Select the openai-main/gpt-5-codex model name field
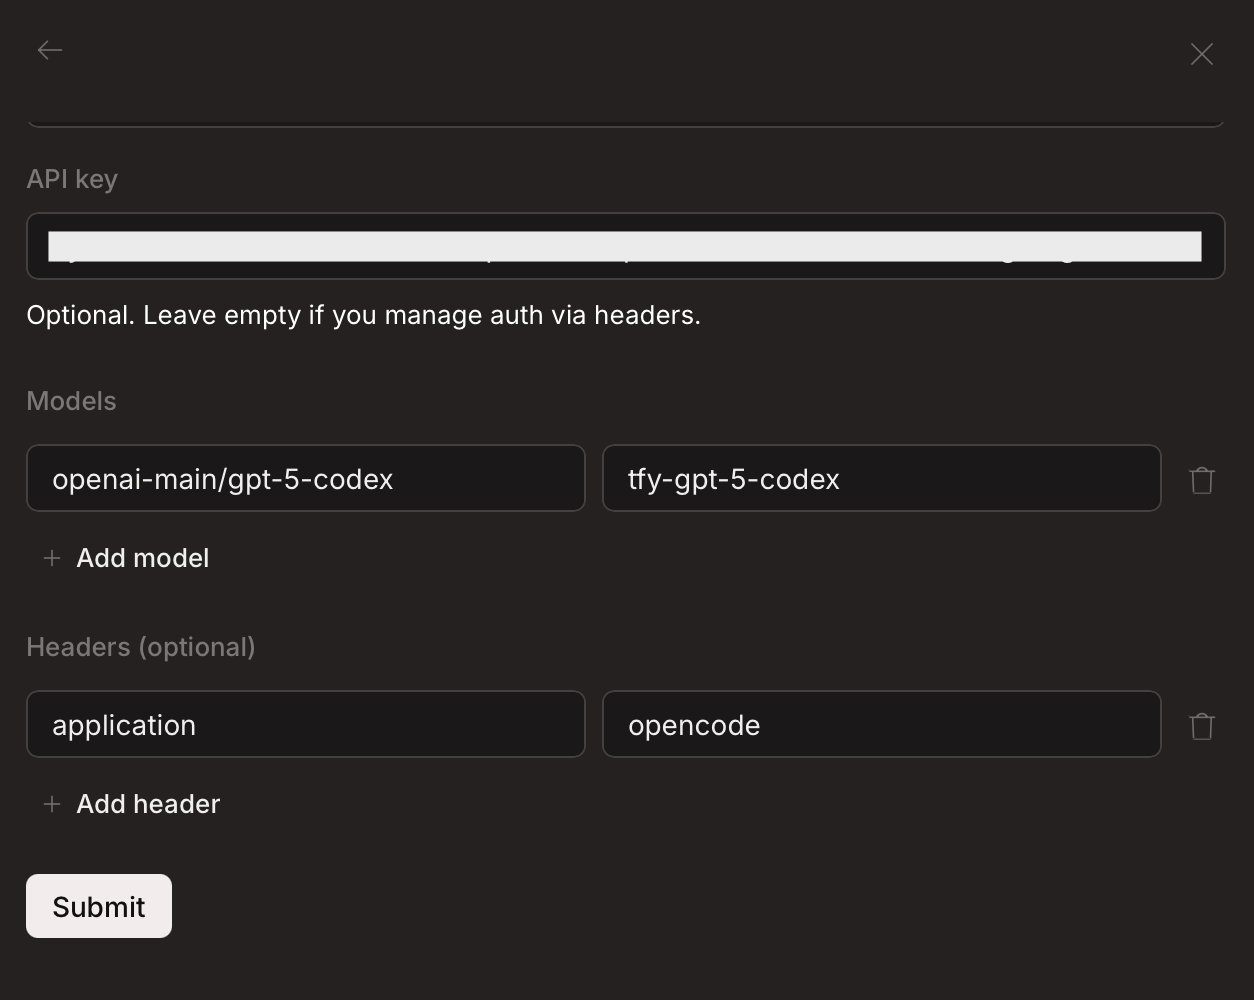The width and height of the screenshot is (1254, 1000). tap(305, 478)
